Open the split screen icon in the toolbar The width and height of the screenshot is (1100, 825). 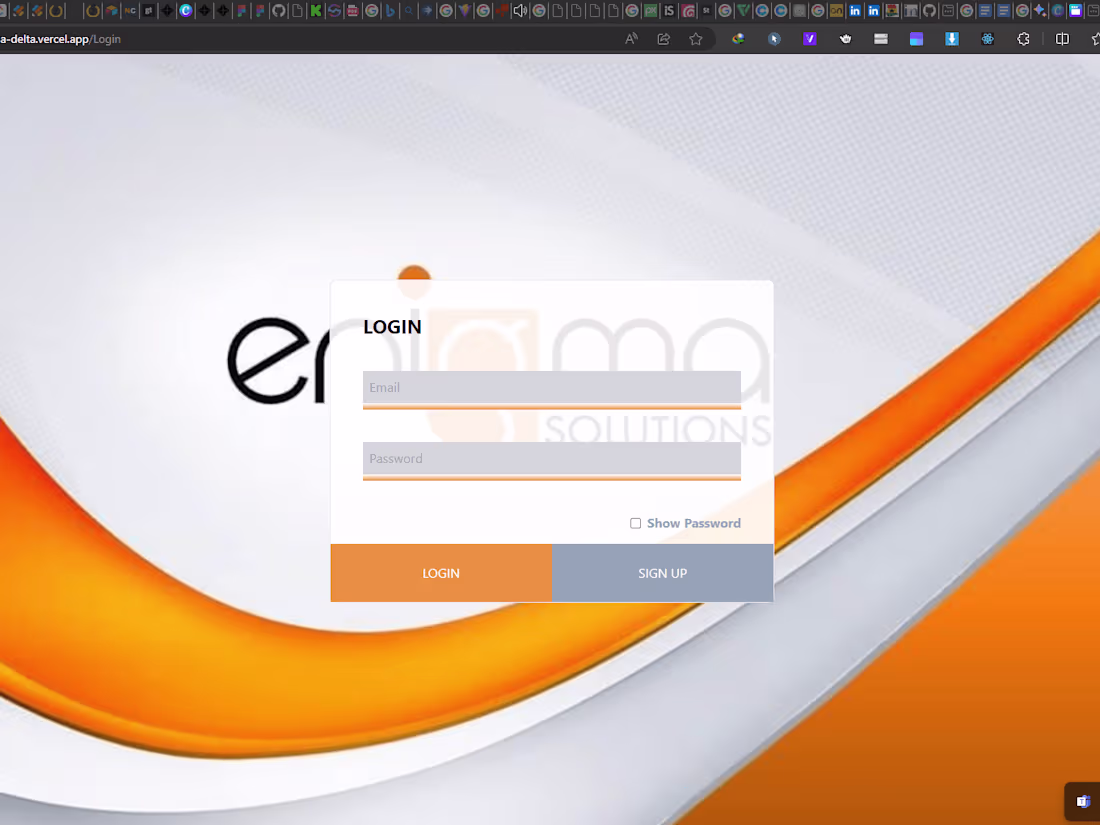(x=1061, y=38)
